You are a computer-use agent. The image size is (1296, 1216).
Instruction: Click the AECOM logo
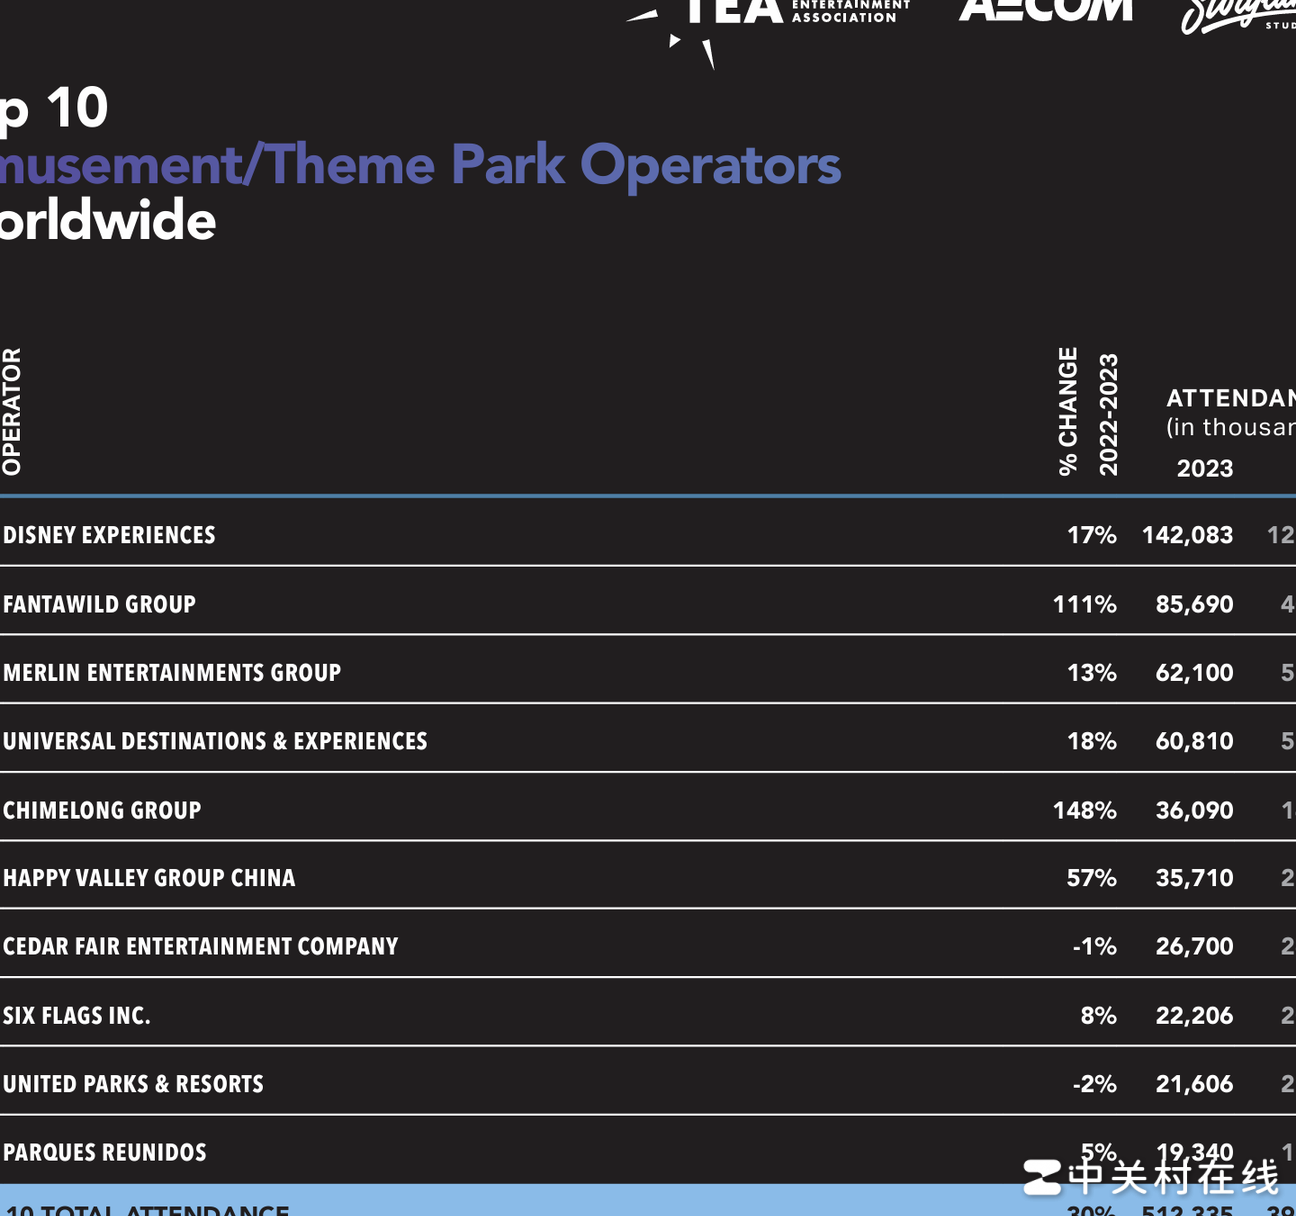click(x=1045, y=10)
